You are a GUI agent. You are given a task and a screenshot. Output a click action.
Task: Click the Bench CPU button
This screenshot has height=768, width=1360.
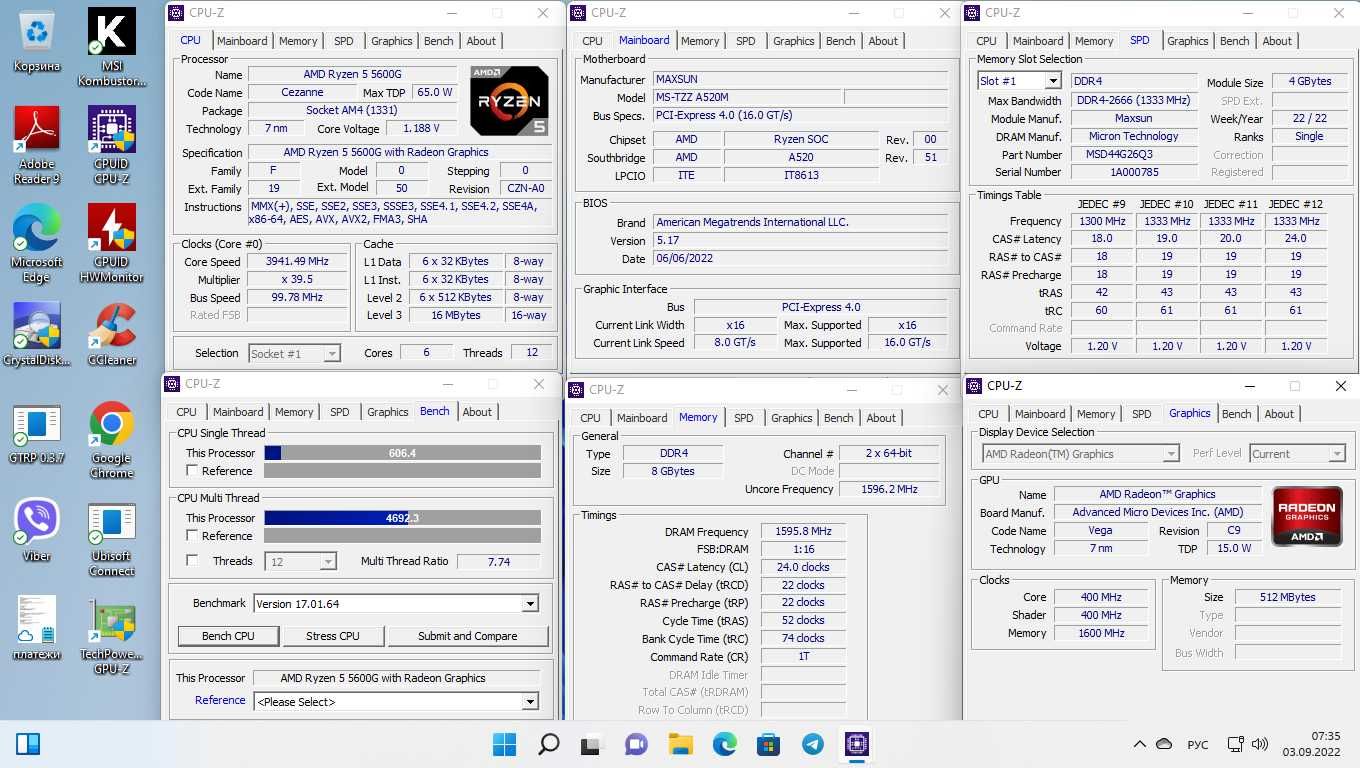(228, 636)
